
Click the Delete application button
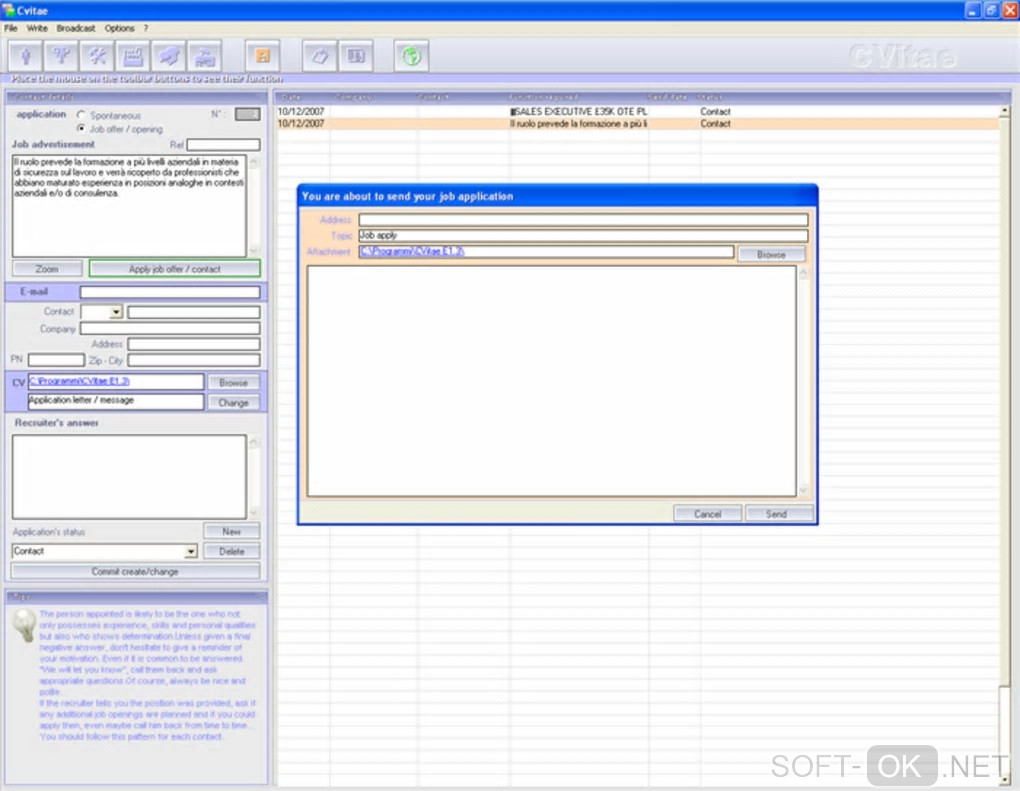[232, 551]
